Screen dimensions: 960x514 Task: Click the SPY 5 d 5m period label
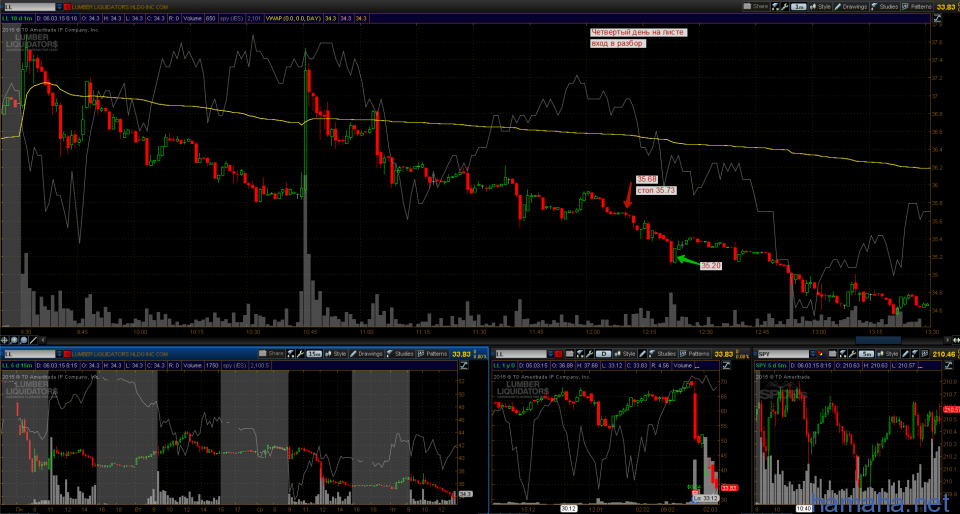coord(771,365)
